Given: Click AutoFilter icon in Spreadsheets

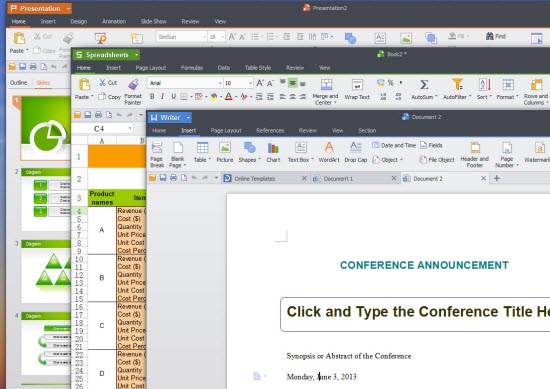Looking at the screenshot, I should point(457,85).
